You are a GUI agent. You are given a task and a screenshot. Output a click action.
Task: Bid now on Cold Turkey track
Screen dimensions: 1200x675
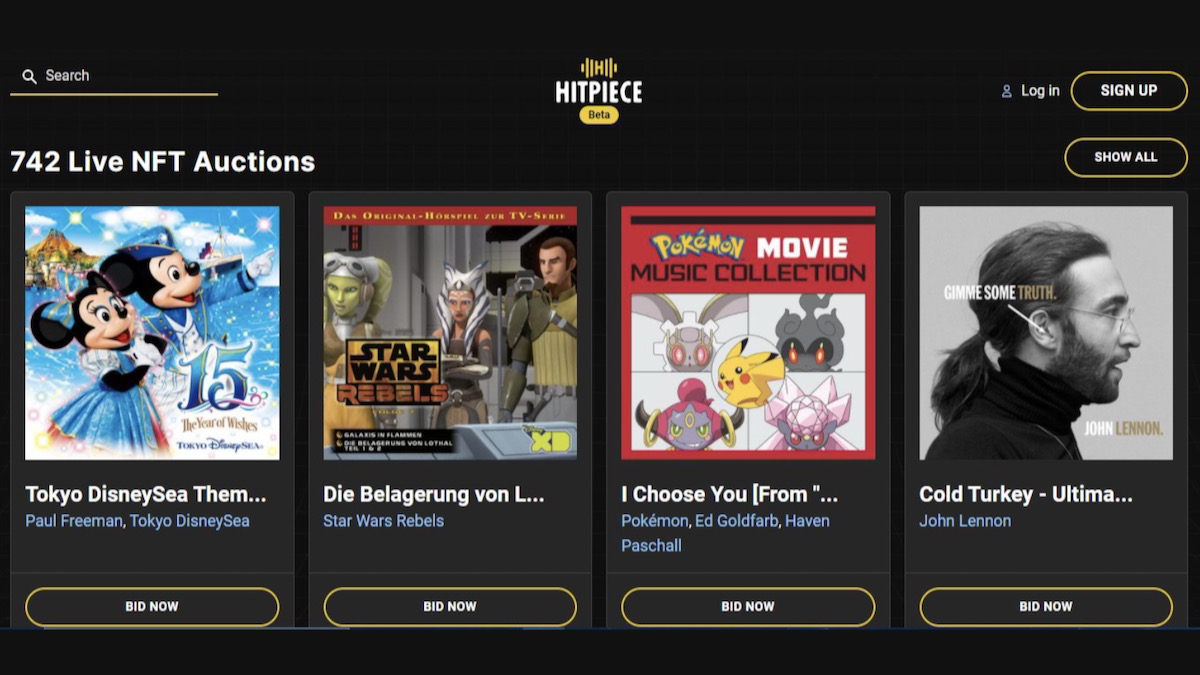(x=1046, y=607)
